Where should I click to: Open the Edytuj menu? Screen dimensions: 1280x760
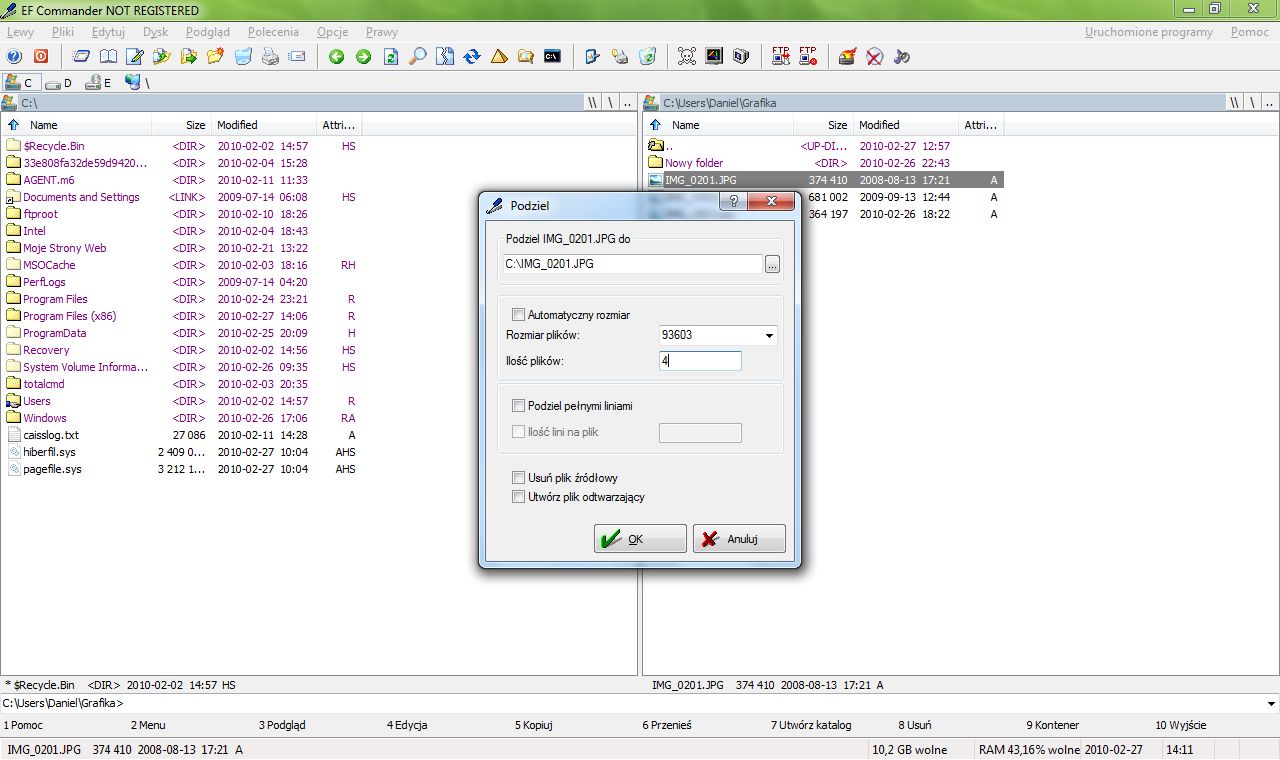(108, 32)
